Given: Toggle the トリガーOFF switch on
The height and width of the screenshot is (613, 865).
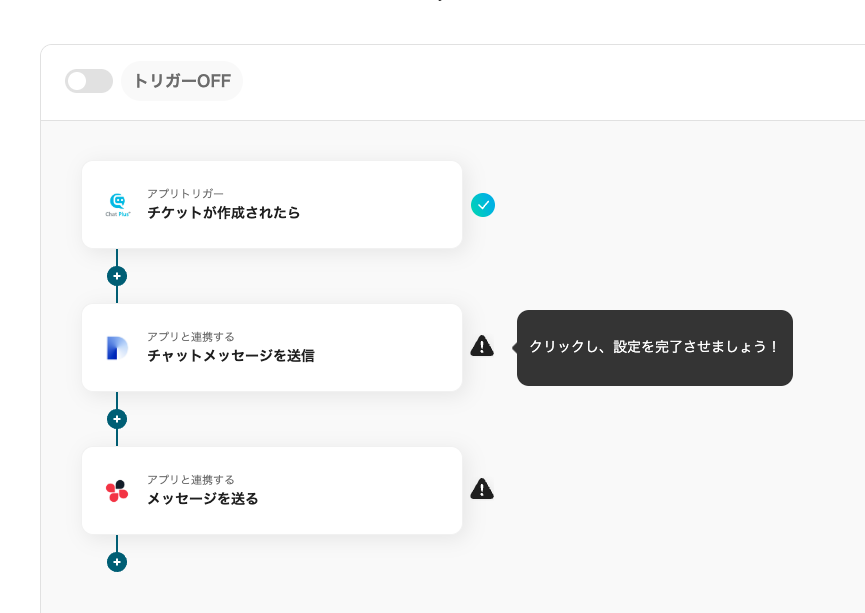Looking at the screenshot, I should 89,81.
